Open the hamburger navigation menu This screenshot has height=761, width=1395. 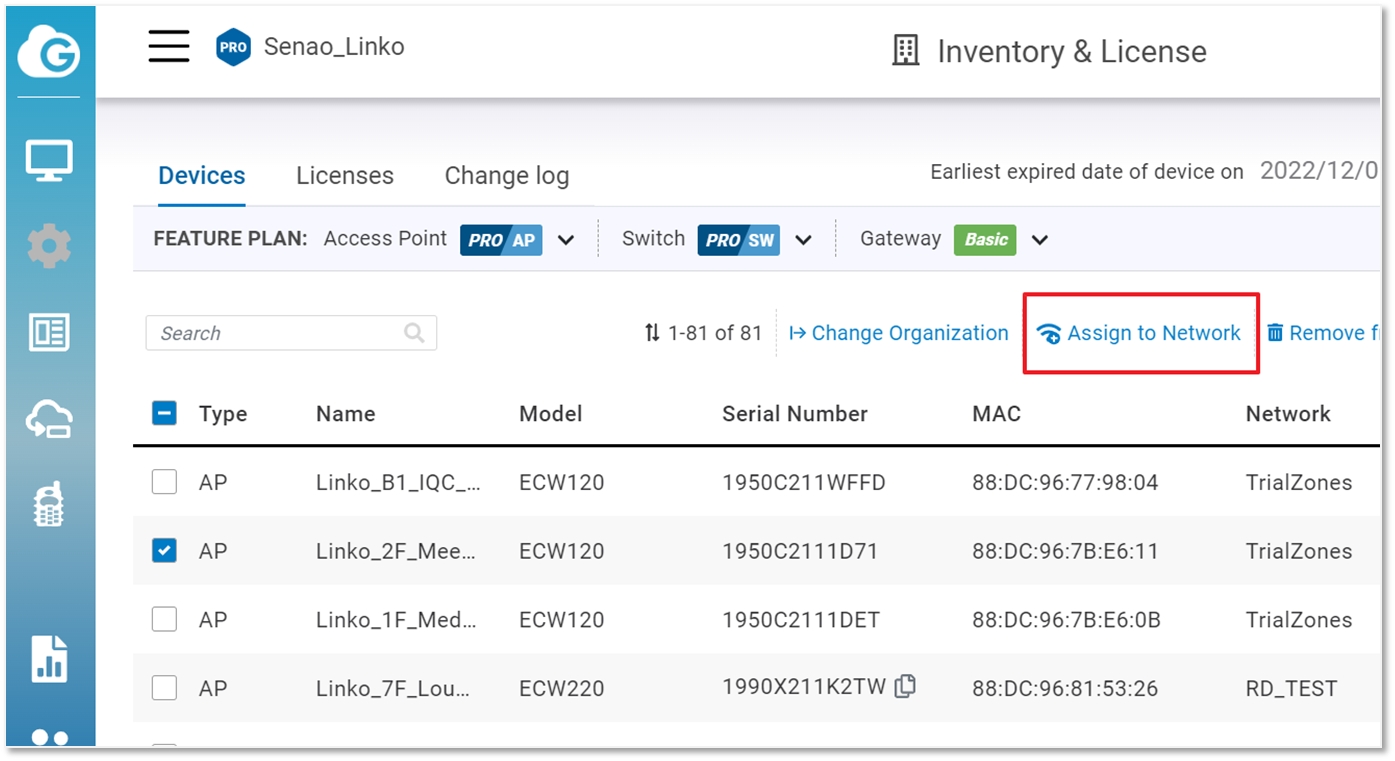pos(169,46)
